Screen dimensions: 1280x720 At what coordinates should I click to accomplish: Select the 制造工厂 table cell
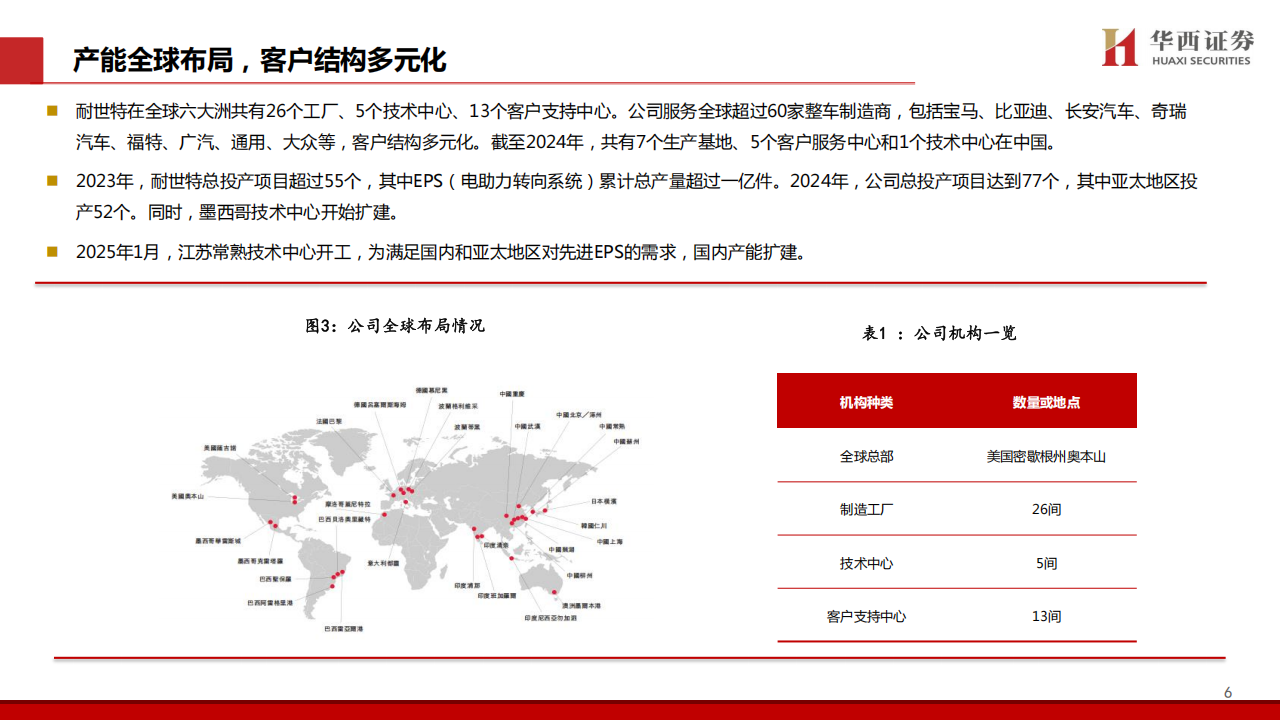[x=866, y=509]
